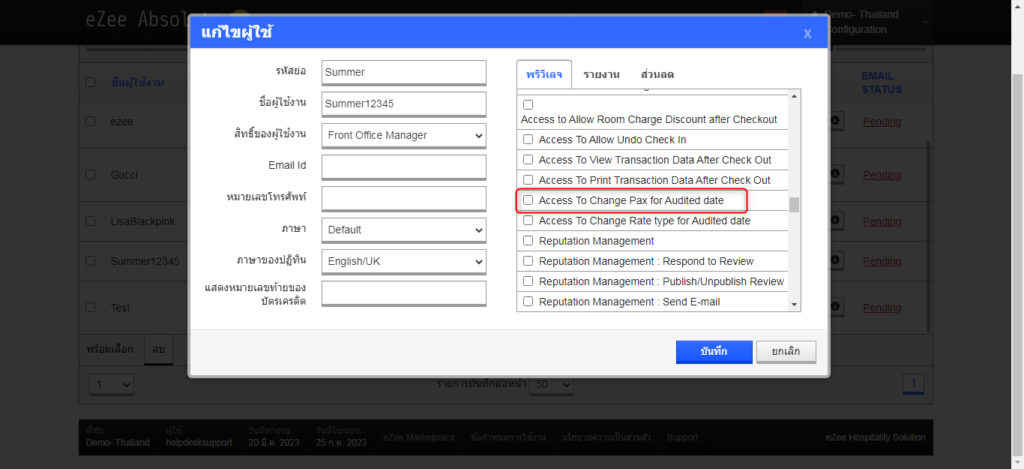
Task: Click the Pending email status link for Test
Action: tap(882, 308)
